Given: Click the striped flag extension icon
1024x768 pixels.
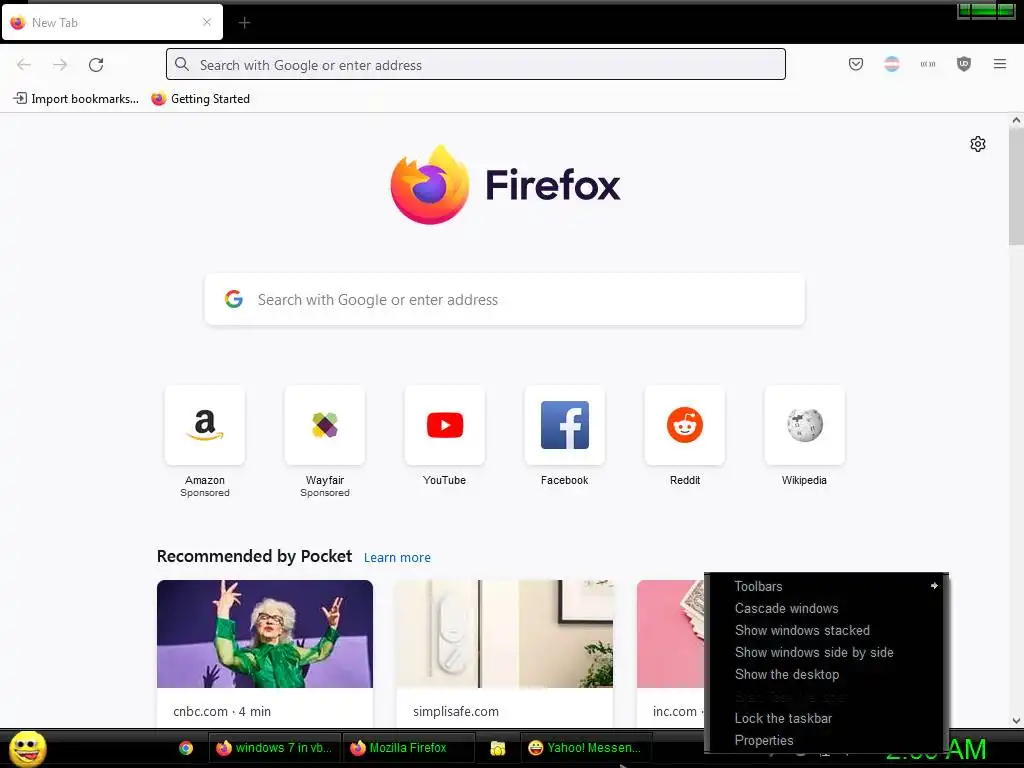Looking at the screenshot, I should point(891,64).
